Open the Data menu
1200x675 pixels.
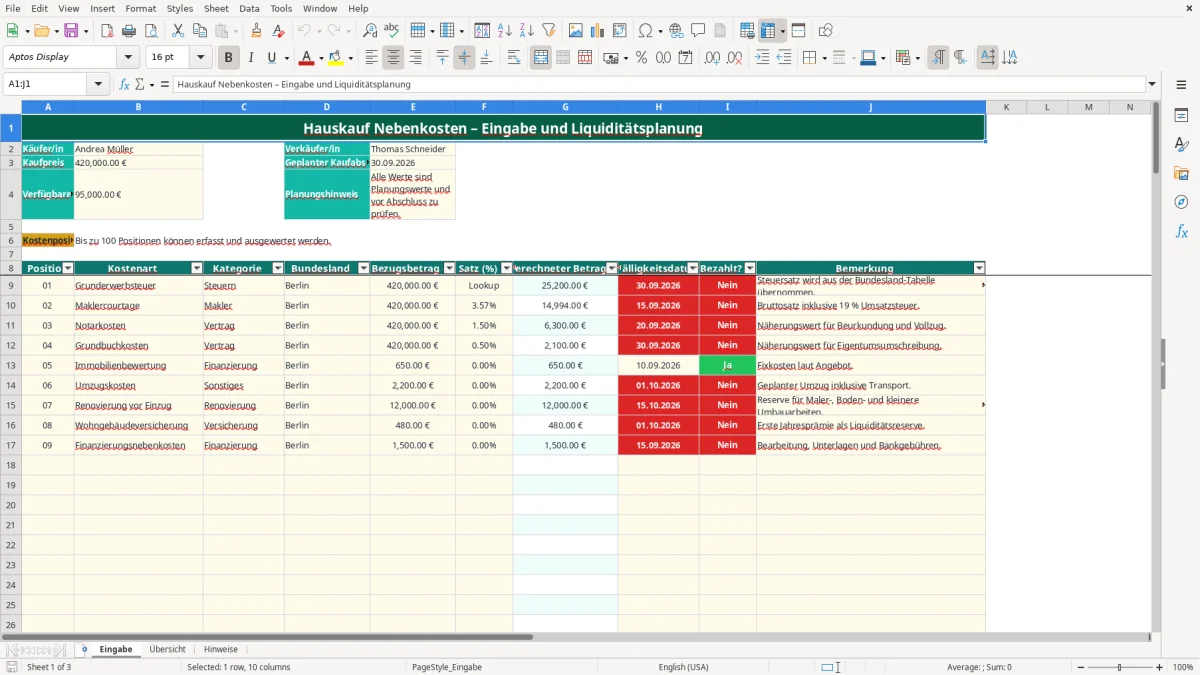[x=249, y=8]
